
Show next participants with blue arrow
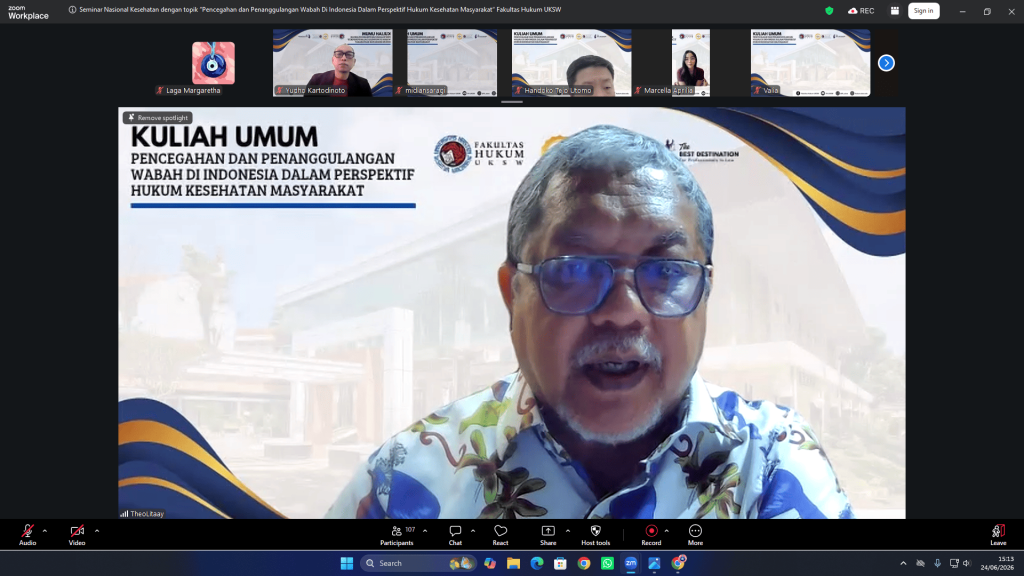pos(886,63)
